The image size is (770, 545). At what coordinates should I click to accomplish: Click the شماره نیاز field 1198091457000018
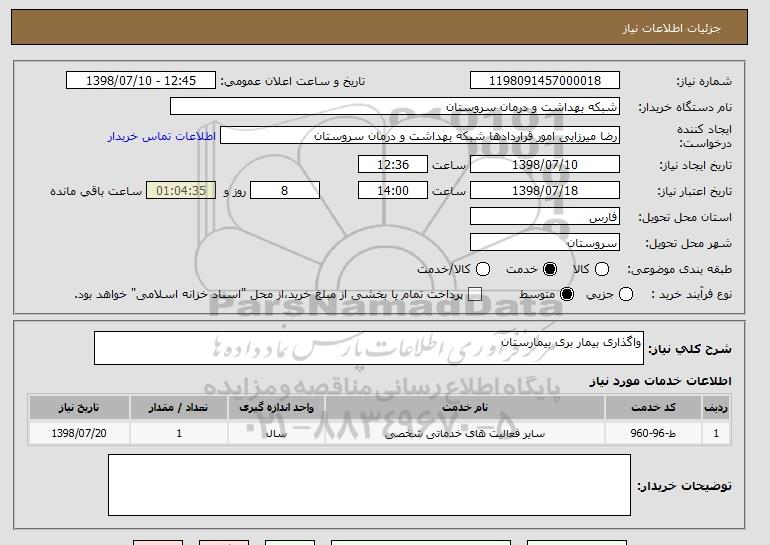[x=545, y=81]
